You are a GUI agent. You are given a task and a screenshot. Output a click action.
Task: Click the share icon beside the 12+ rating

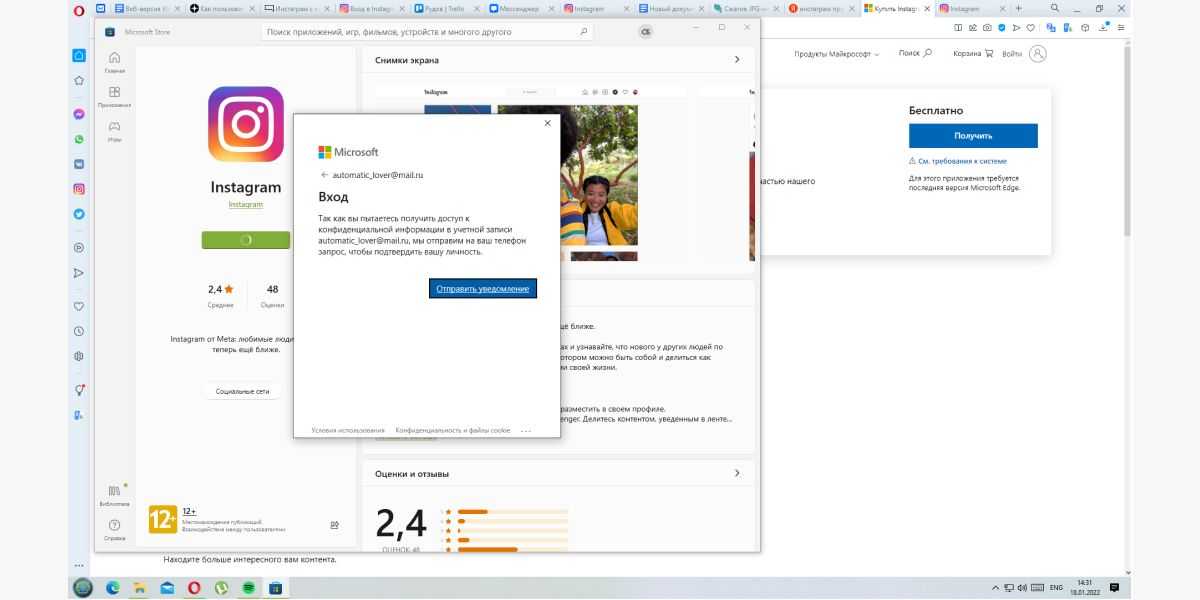[x=334, y=525]
